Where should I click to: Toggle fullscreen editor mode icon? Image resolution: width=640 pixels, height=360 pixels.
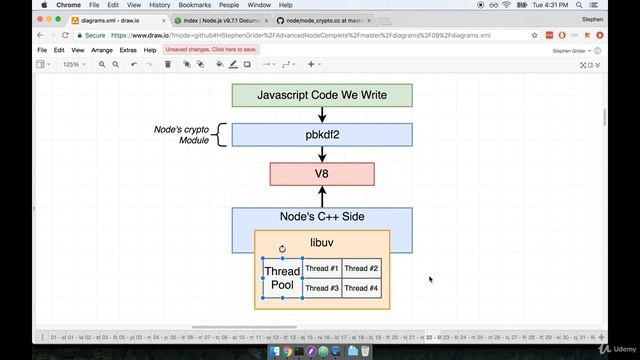tap(583, 65)
